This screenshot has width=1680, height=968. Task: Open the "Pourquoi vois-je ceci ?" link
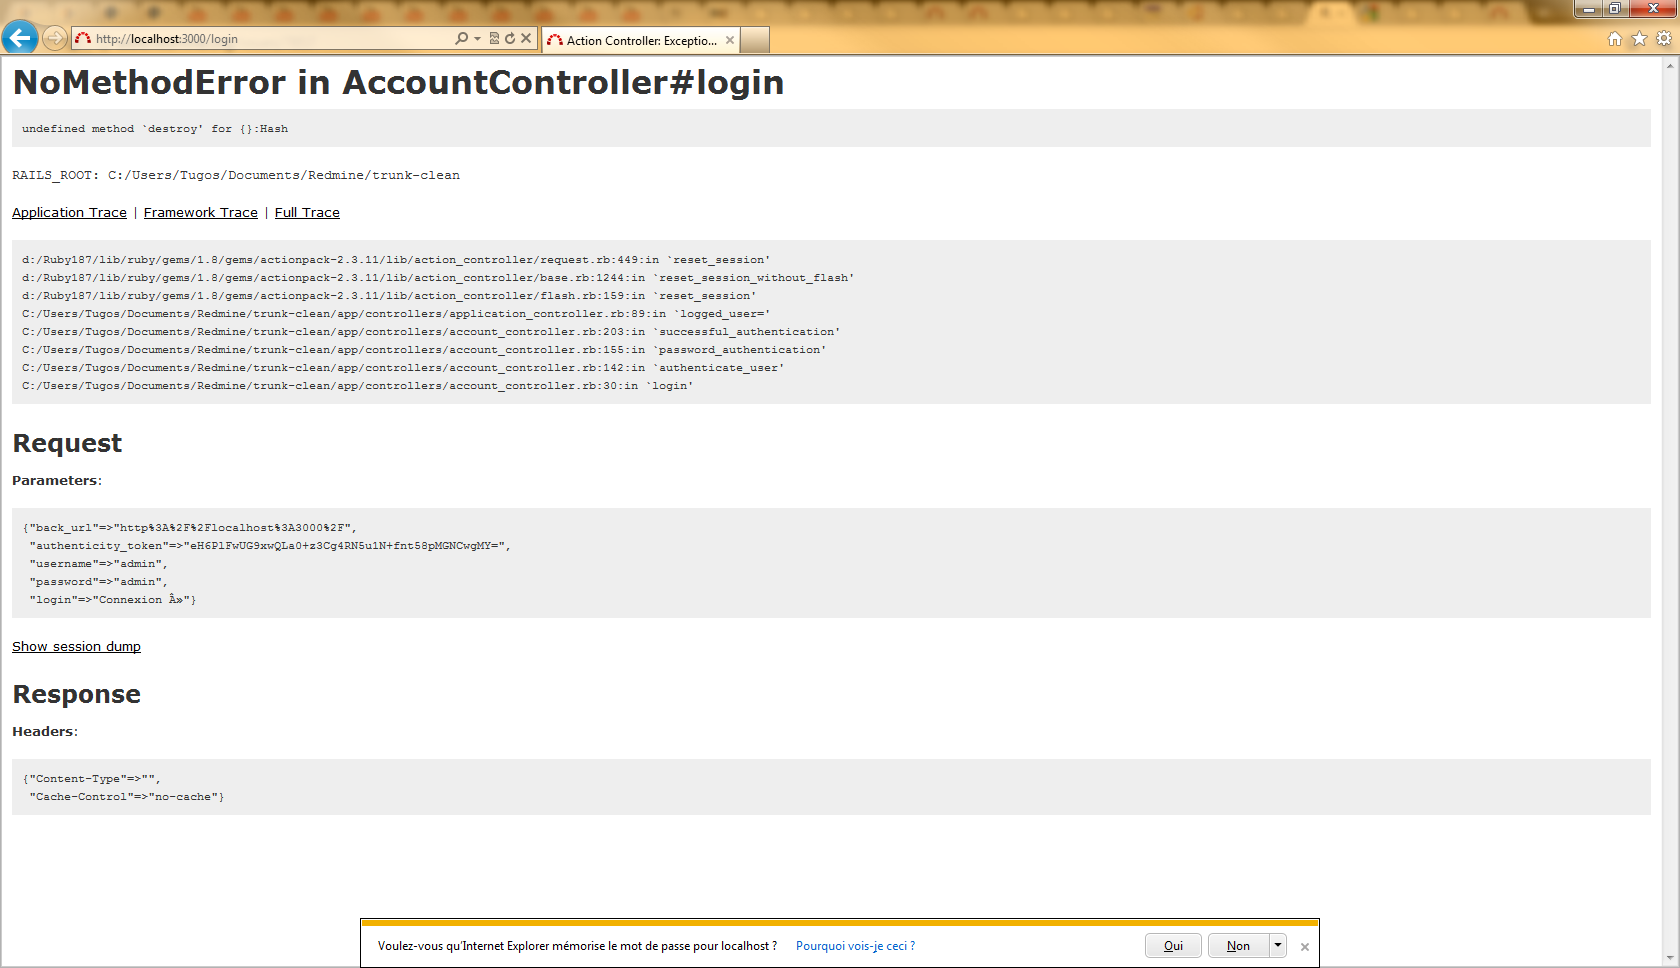(x=855, y=946)
